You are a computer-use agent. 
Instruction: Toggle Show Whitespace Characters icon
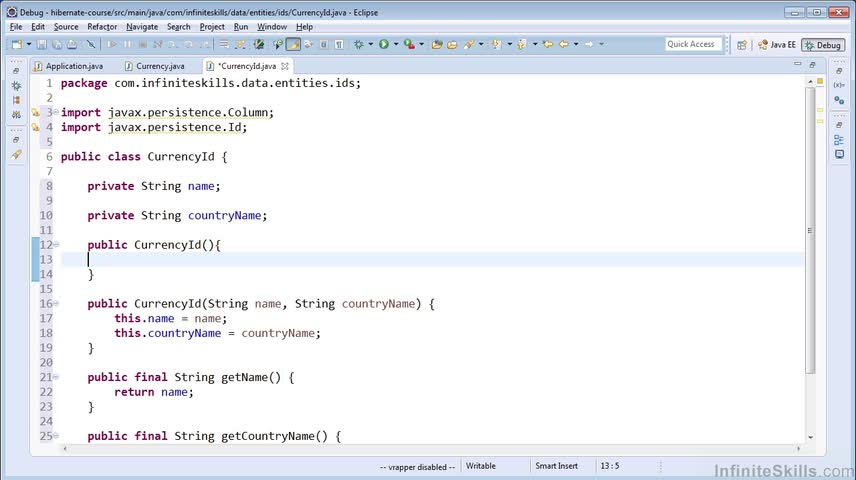[339, 44]
